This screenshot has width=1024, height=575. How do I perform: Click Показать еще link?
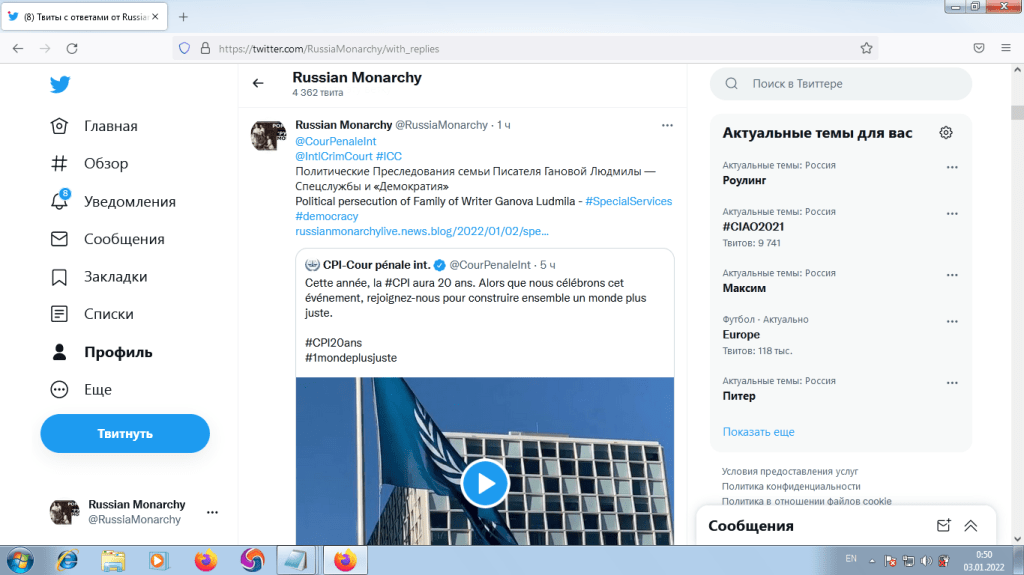758,432
